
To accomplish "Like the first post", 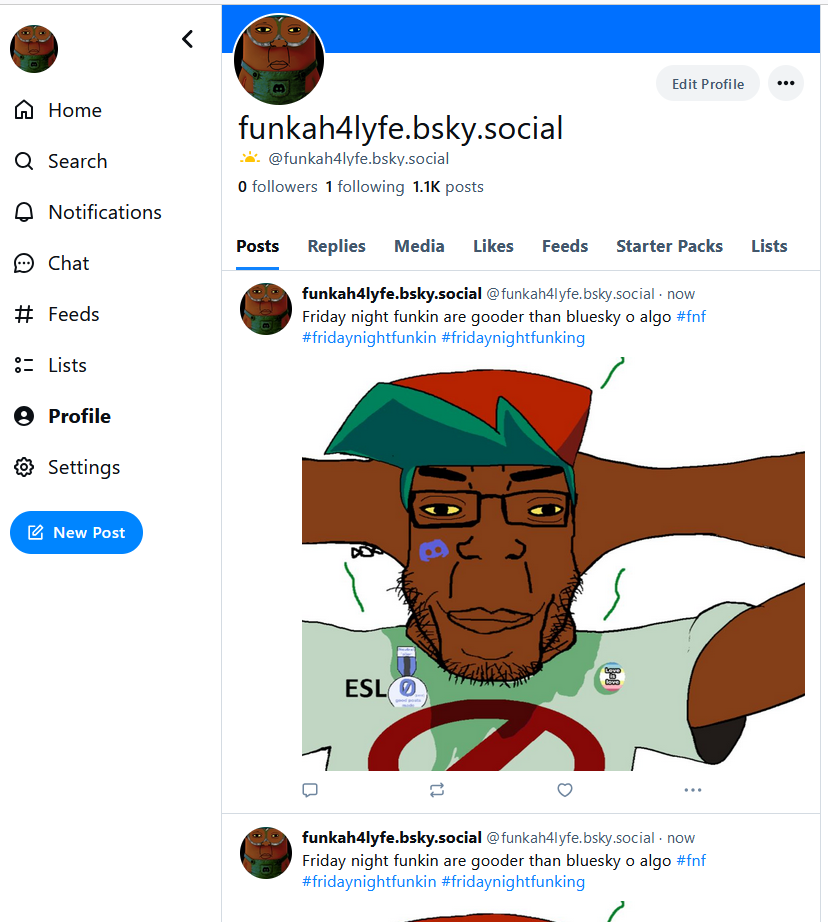I will (x=565, y=790).
